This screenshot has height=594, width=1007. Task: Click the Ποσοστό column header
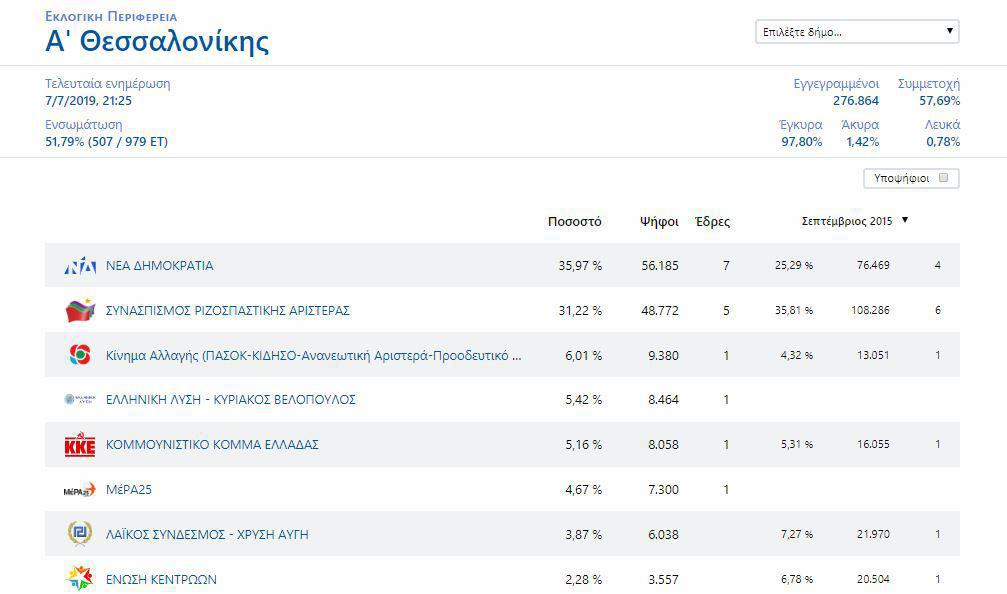pyautogui.click(x=574, y=222)
